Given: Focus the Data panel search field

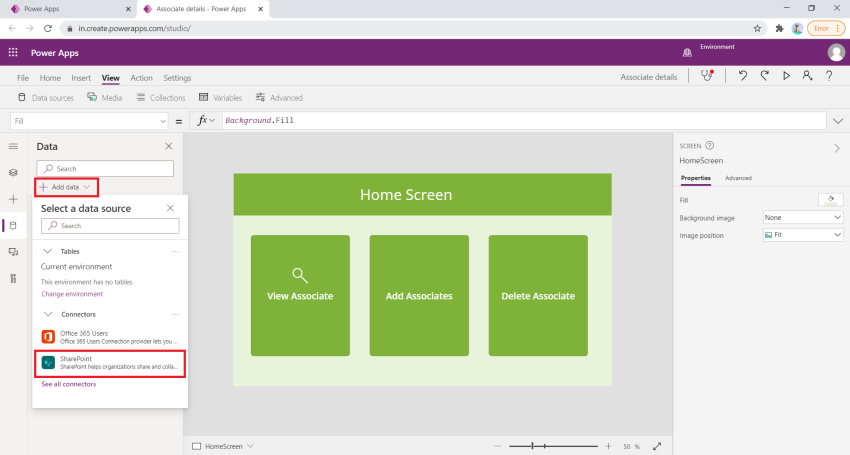Looking at the screenshot, I should [105, 169].
